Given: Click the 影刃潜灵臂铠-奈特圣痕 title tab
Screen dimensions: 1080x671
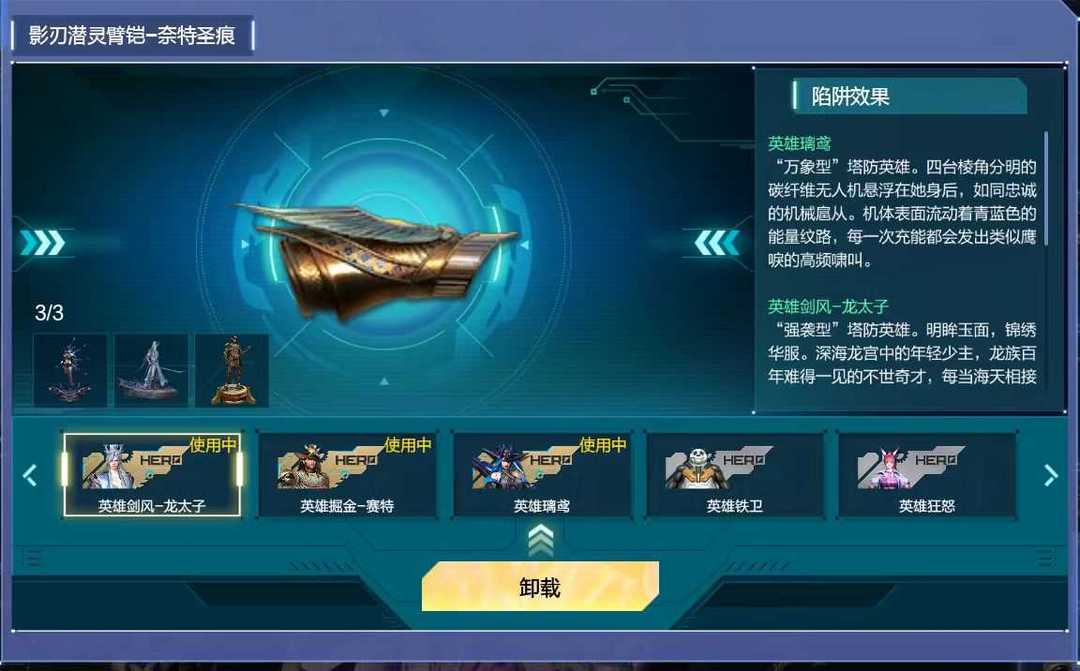Looking at the screenshot, I should [x=132, y=35].
